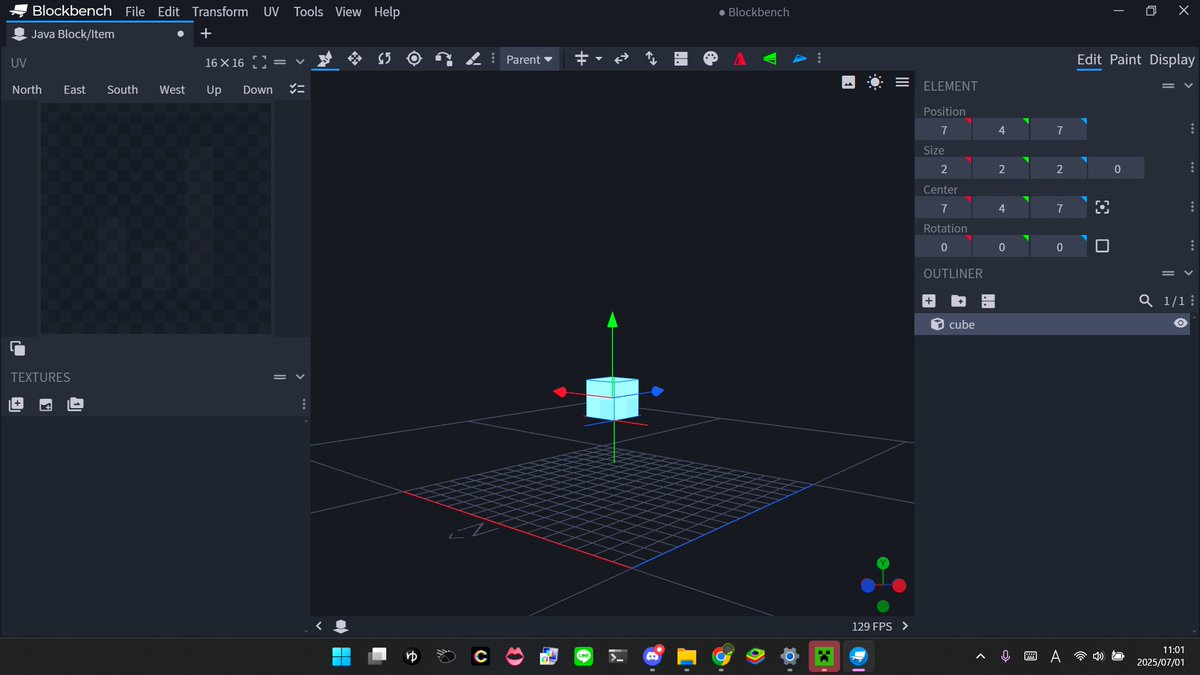1200x675 pixels.
Task: Toggle the red X-axis mirror icon
Action: tap(740, 59)
